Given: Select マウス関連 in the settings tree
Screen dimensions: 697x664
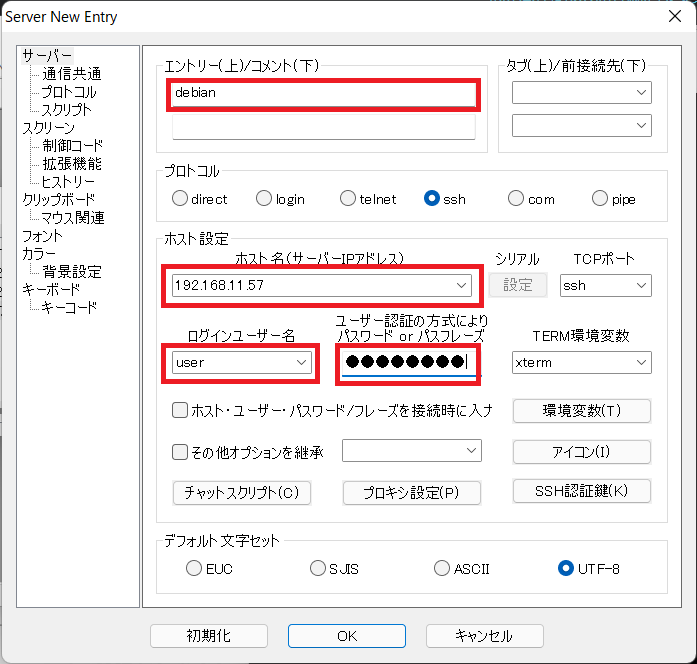Looking at the screenshot, I should pos(73,218).
